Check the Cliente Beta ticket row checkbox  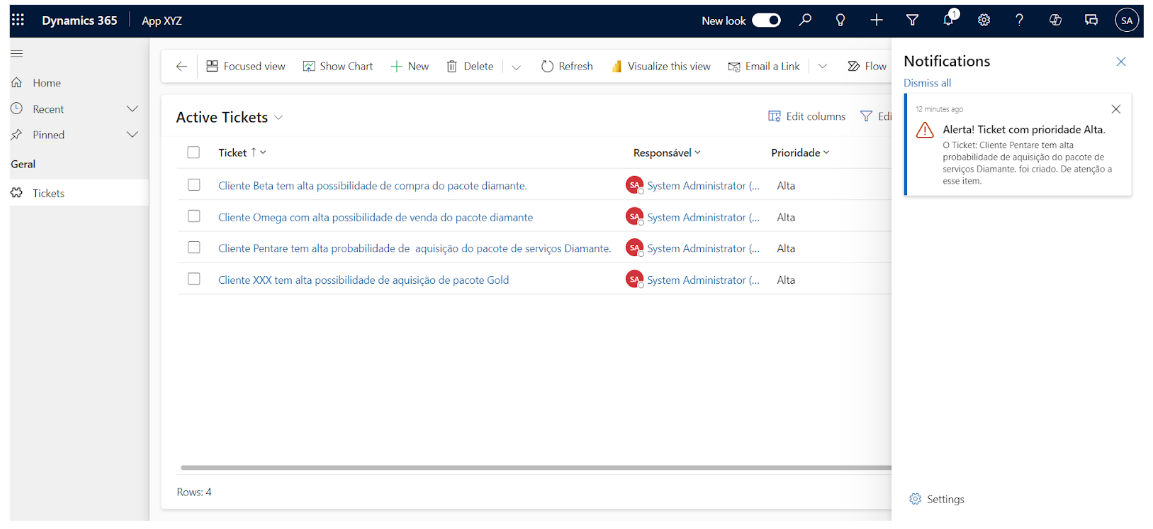click(194, 185)
